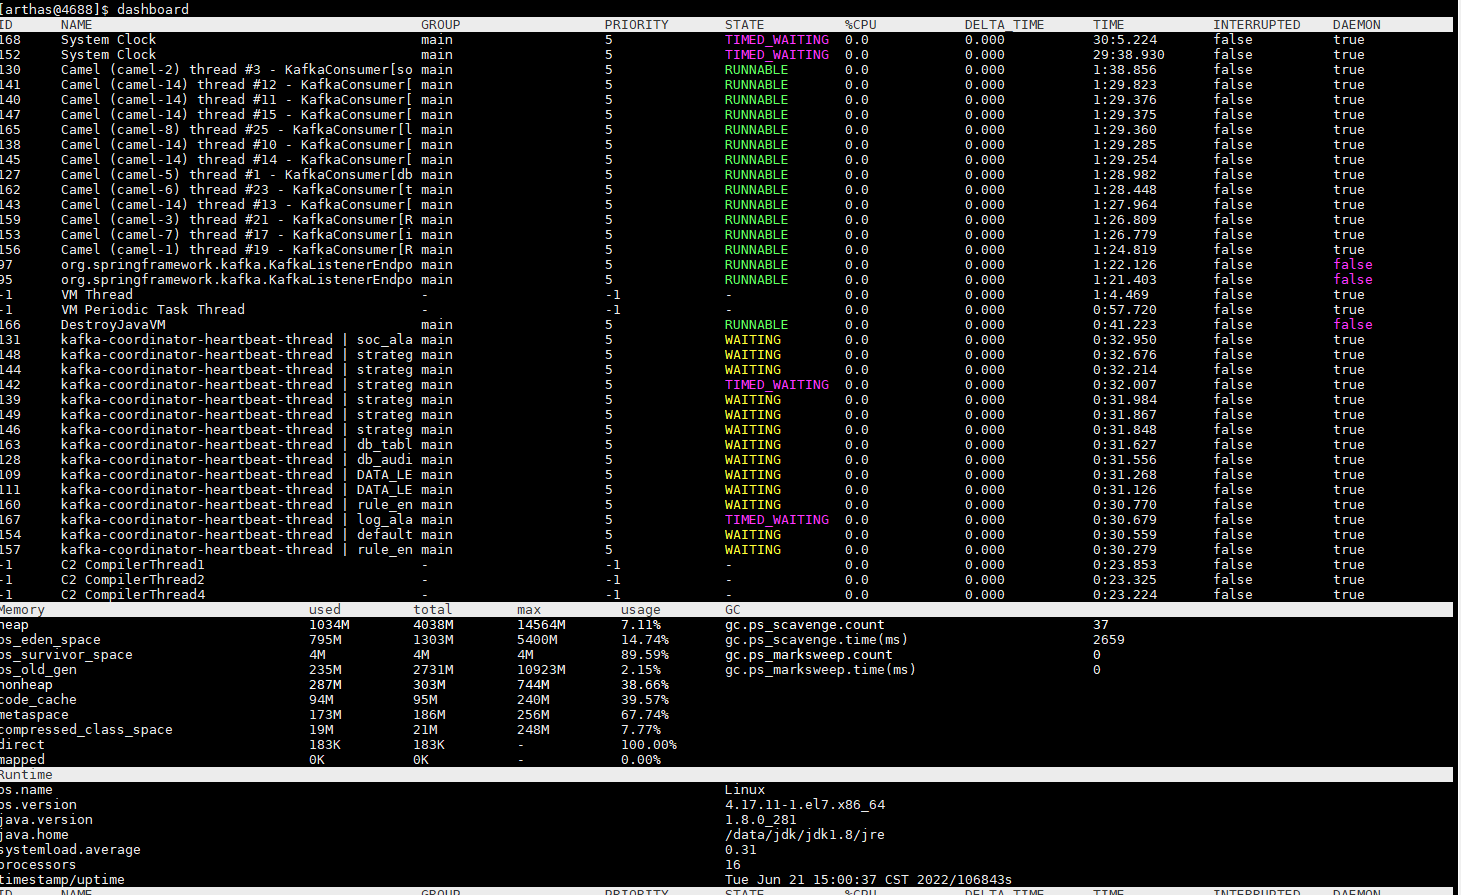
Task: Select thread "Camel (camel-7) thread #17"
Action: (164, 235)
